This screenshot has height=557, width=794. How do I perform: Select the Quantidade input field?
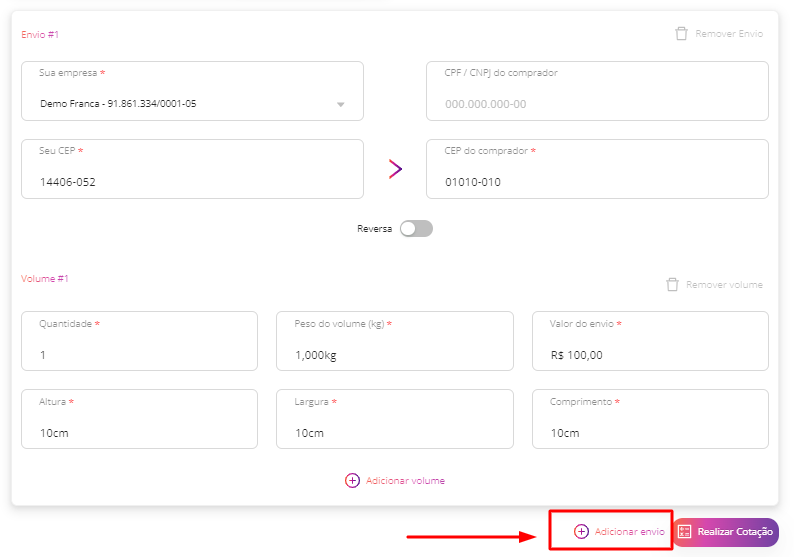pyautogui.click(x=139, y=341)
